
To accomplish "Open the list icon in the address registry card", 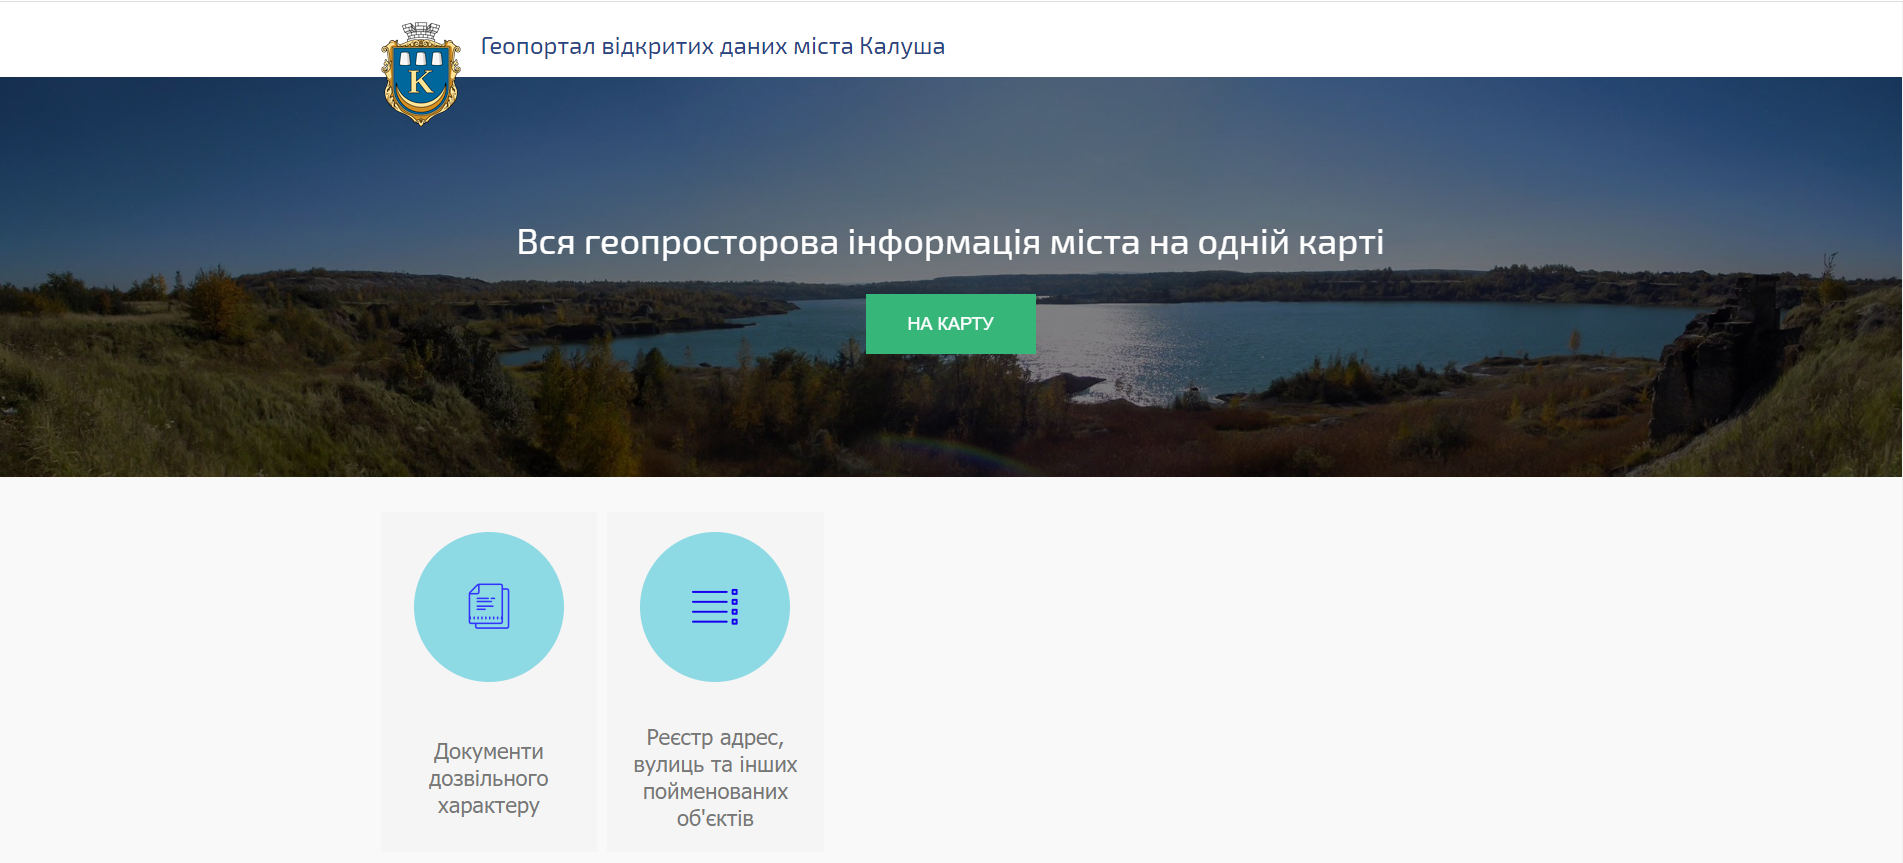I will point(715,607).
